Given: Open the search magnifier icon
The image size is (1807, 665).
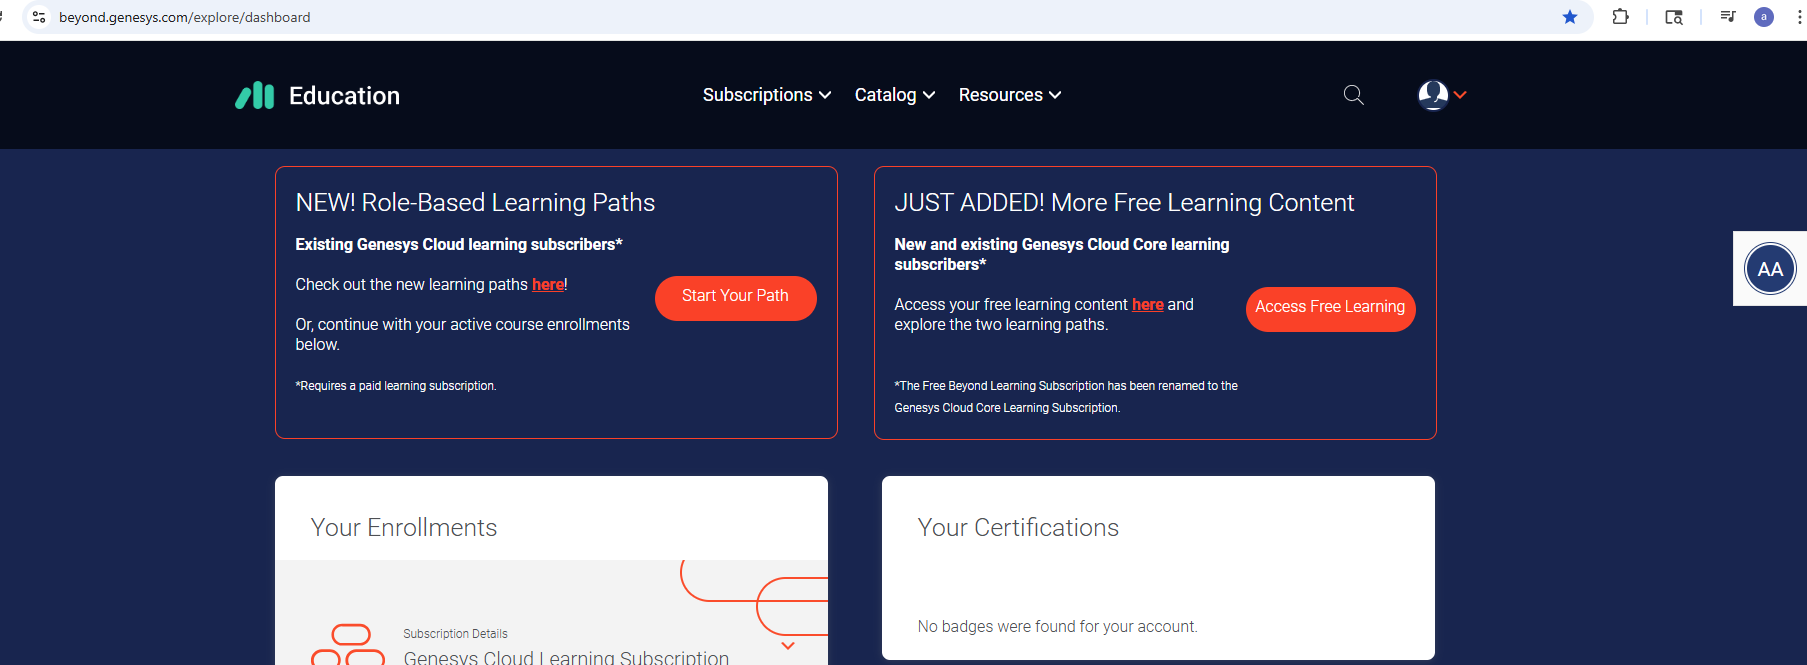Looking at the screenshot, I should tap(1354, 95).
